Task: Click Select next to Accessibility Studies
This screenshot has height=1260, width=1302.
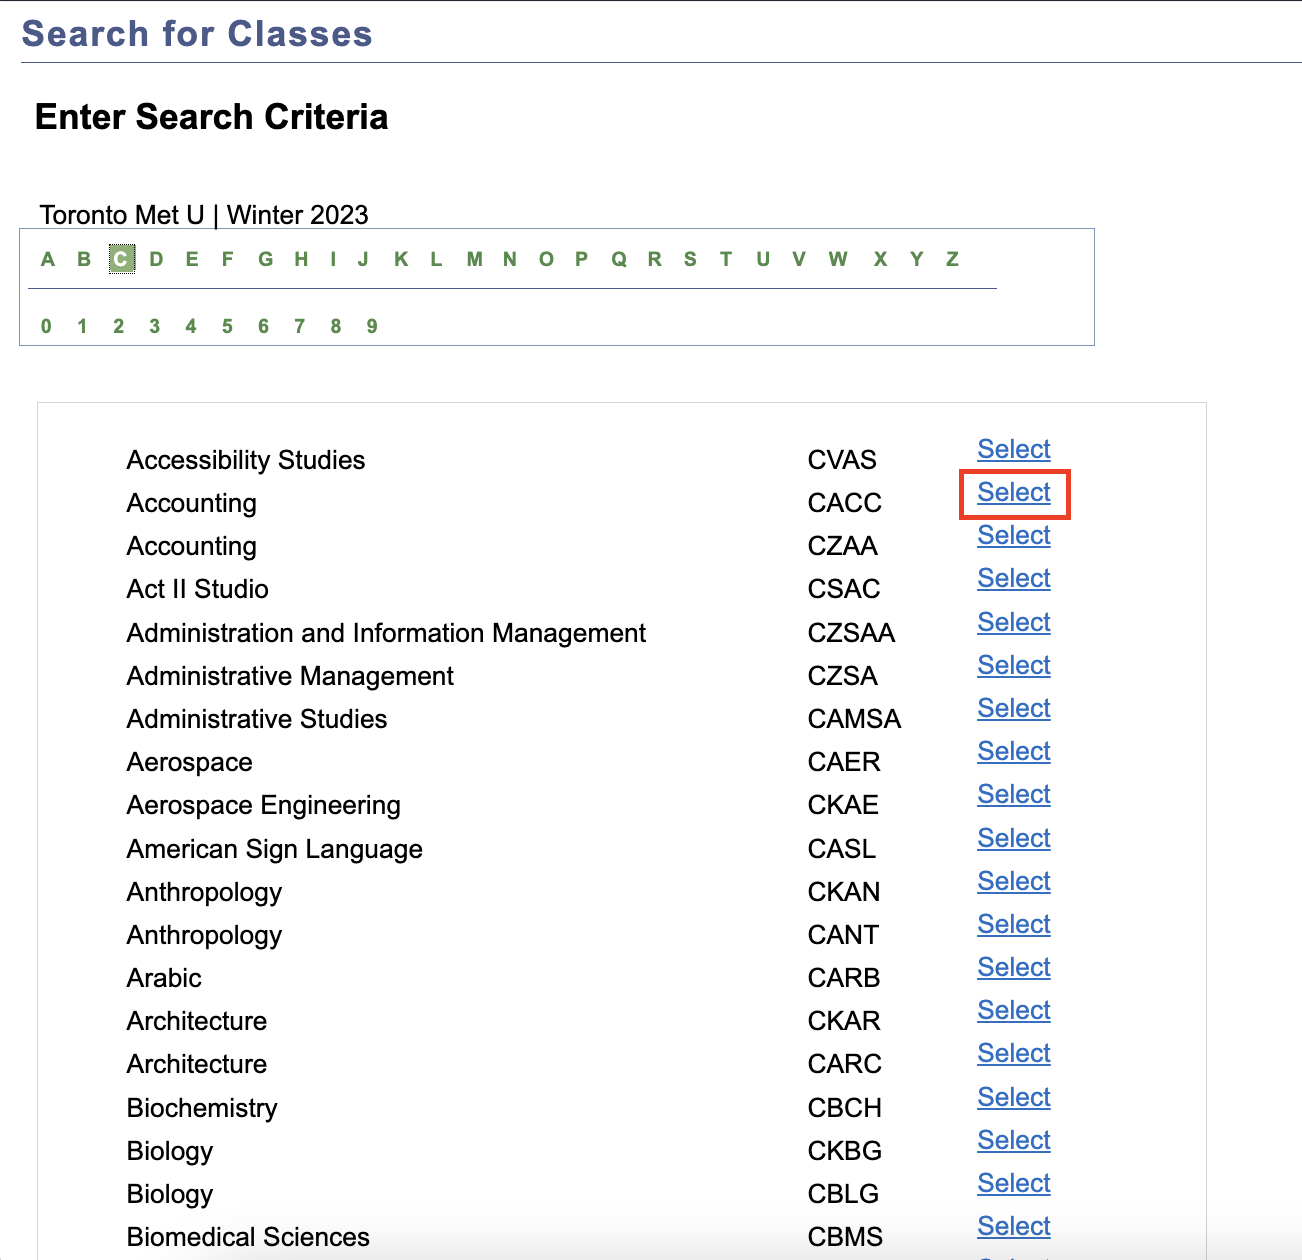Action: tap(1013, 450)
